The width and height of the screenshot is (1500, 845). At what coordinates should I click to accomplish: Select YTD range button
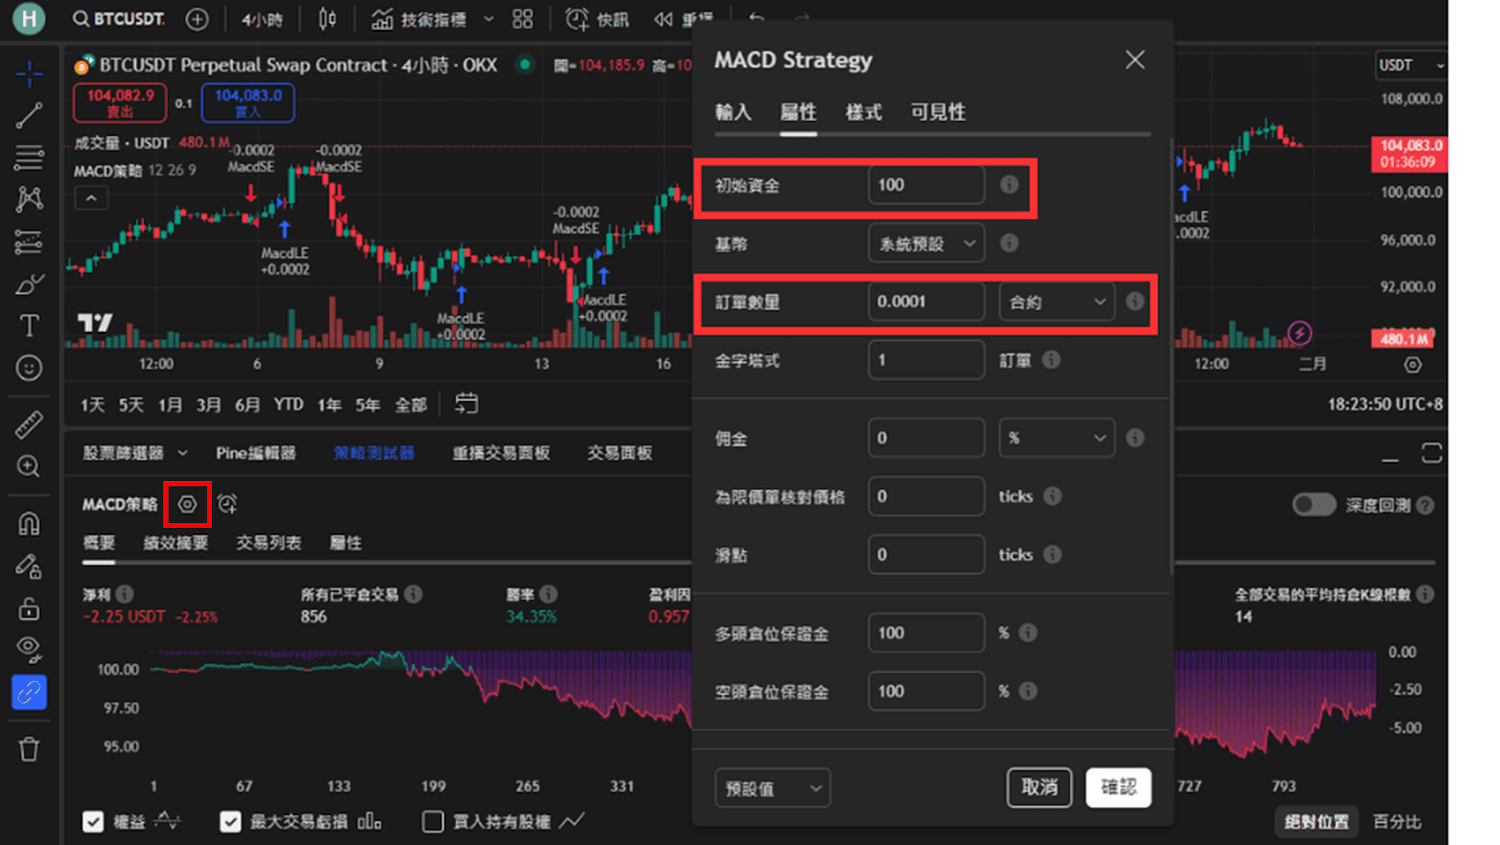(289, 405)
